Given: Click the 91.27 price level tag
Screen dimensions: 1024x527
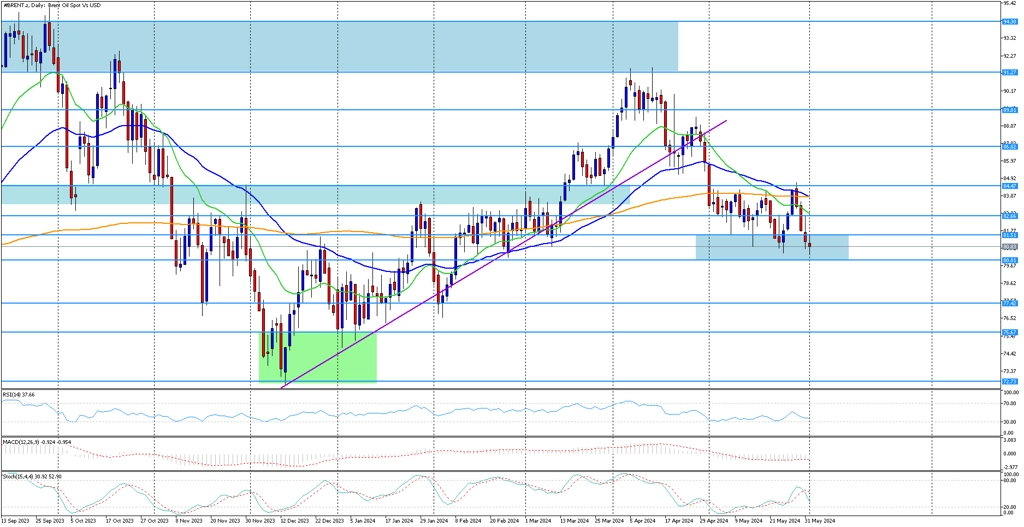Looking at the screenshot, I should pyautogui.click(x=1010, y=72).
